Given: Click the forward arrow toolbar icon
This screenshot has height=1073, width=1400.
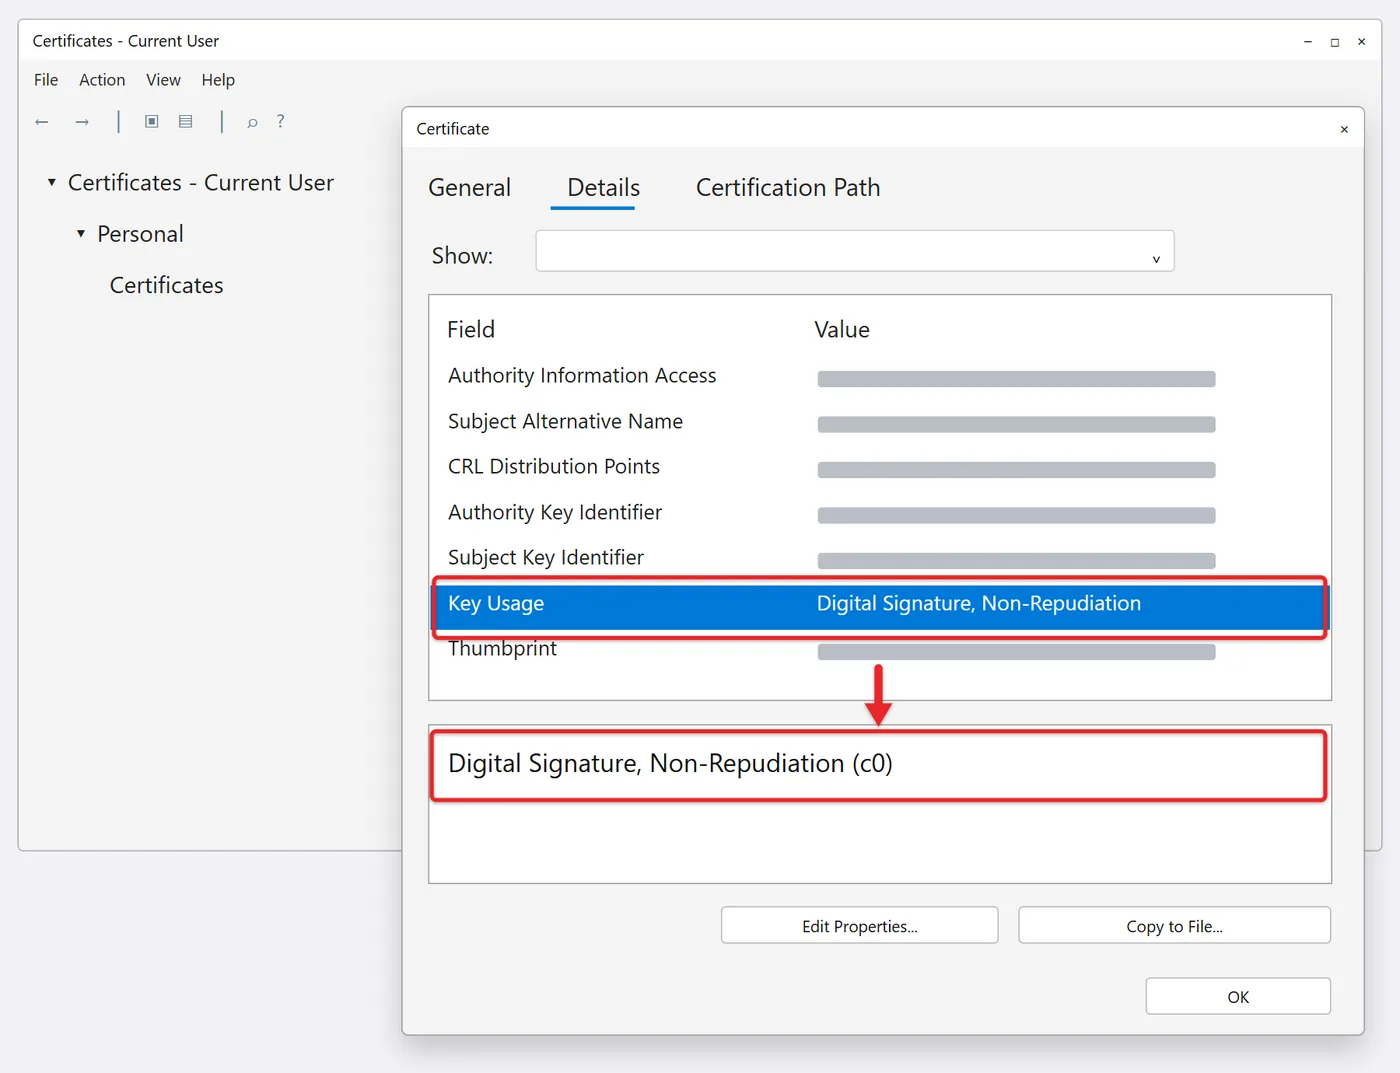Looking at the screenshot, I should click(82, 122).
